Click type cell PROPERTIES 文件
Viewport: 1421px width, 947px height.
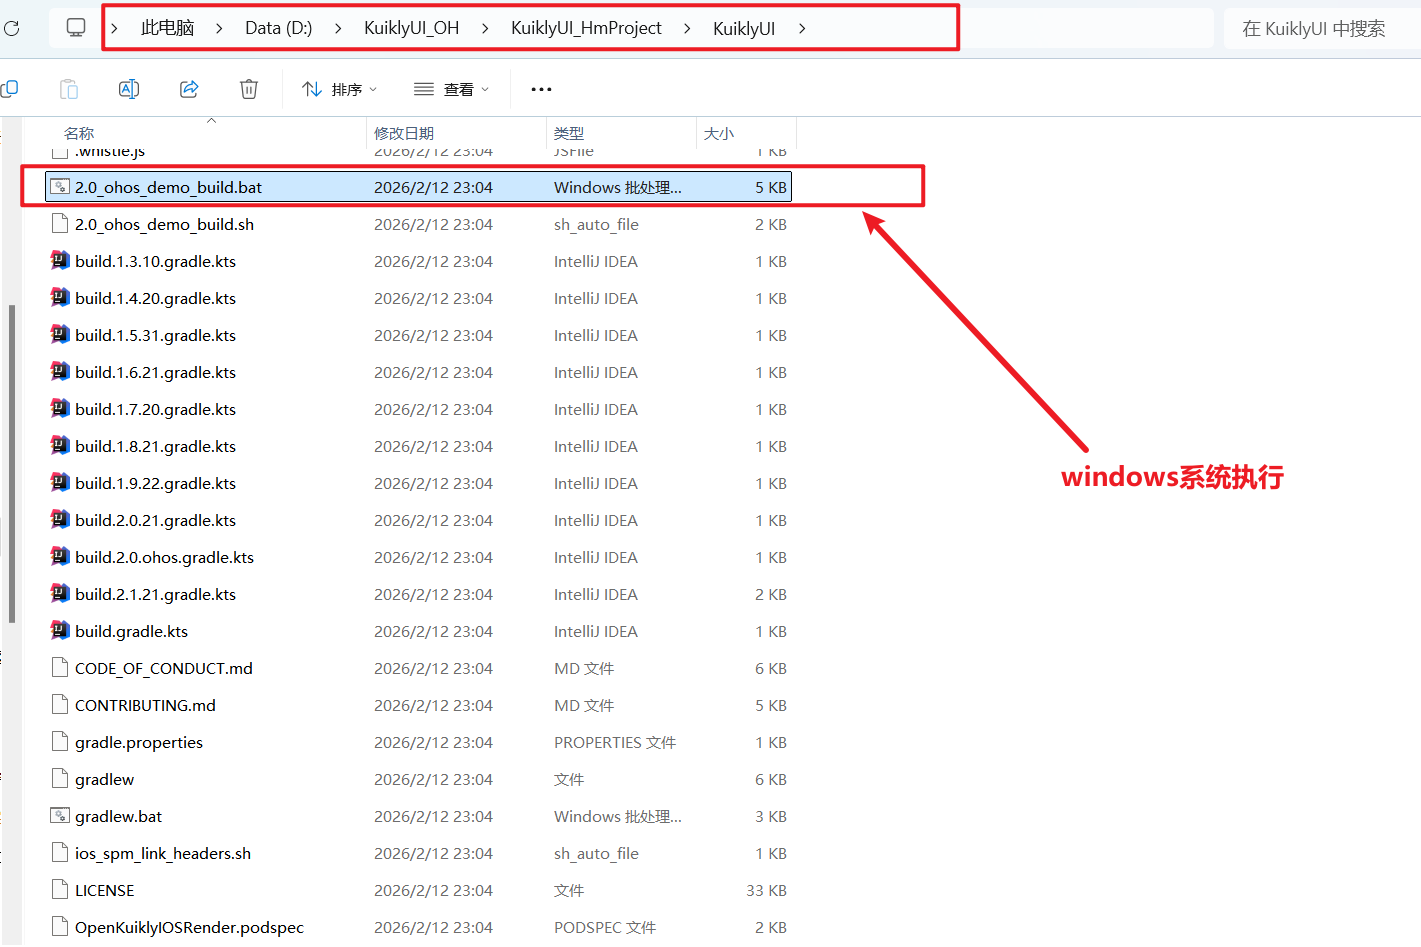(615, 742)
